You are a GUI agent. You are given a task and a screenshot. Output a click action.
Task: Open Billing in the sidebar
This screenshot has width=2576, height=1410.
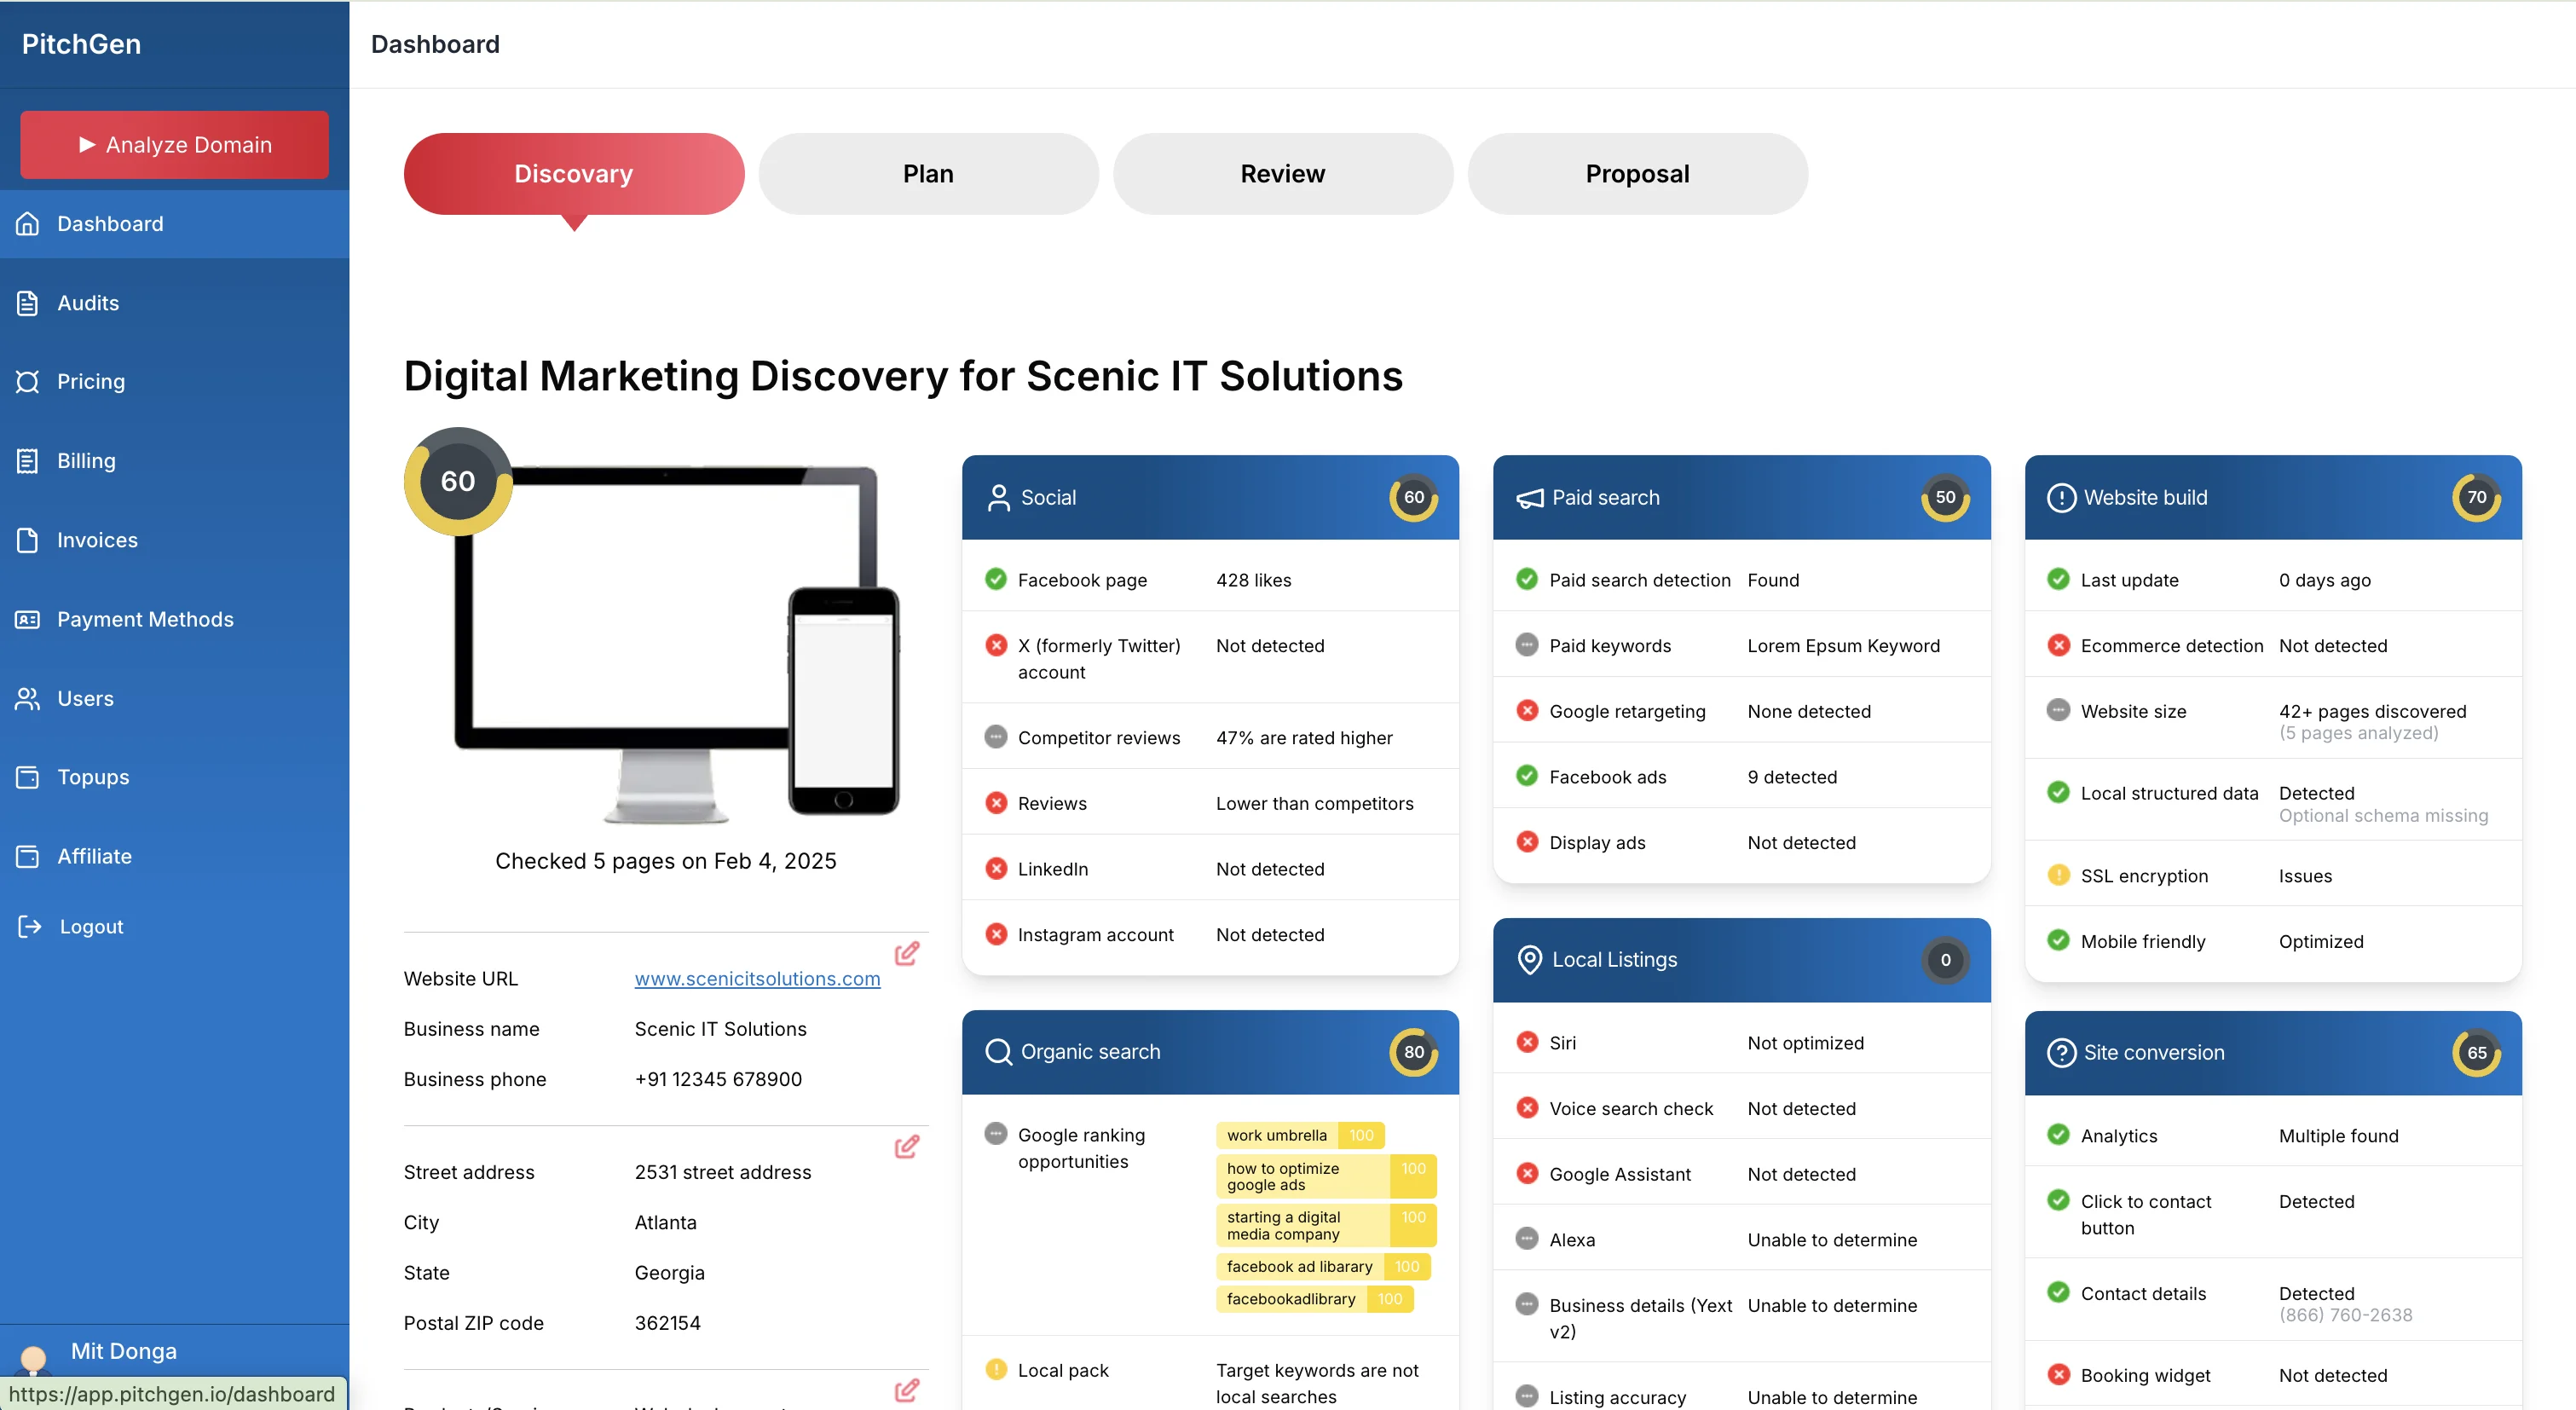click(86, 461)
